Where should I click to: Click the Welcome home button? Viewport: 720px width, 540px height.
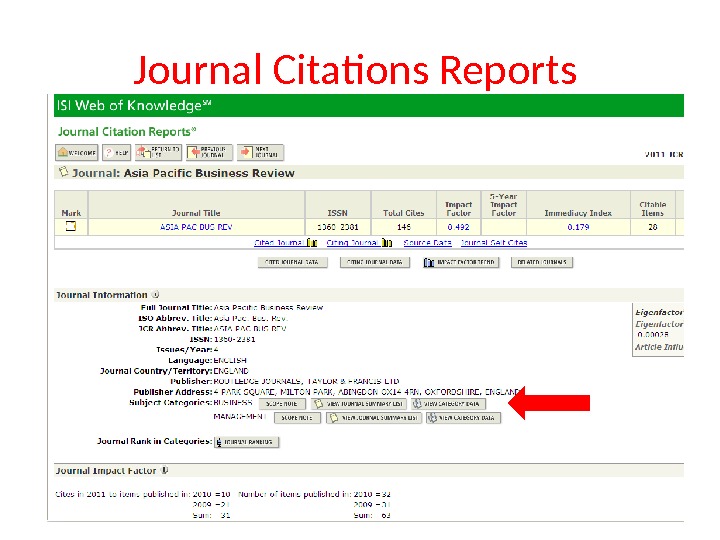(77, 152)
